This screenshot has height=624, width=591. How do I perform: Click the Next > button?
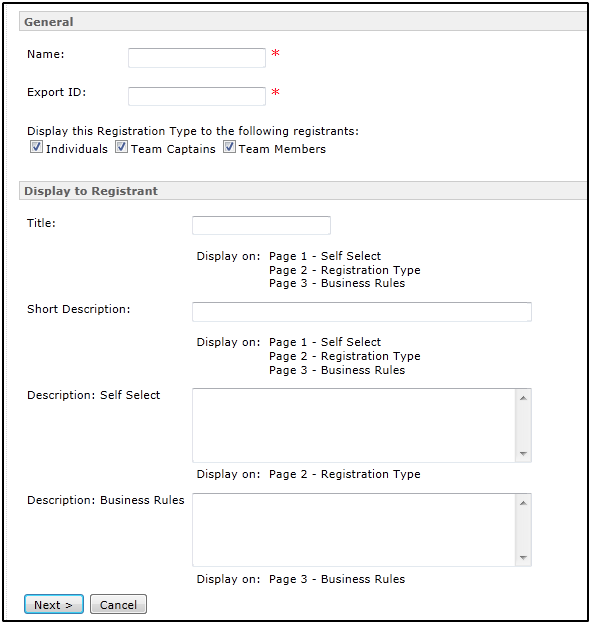[54, 604]
